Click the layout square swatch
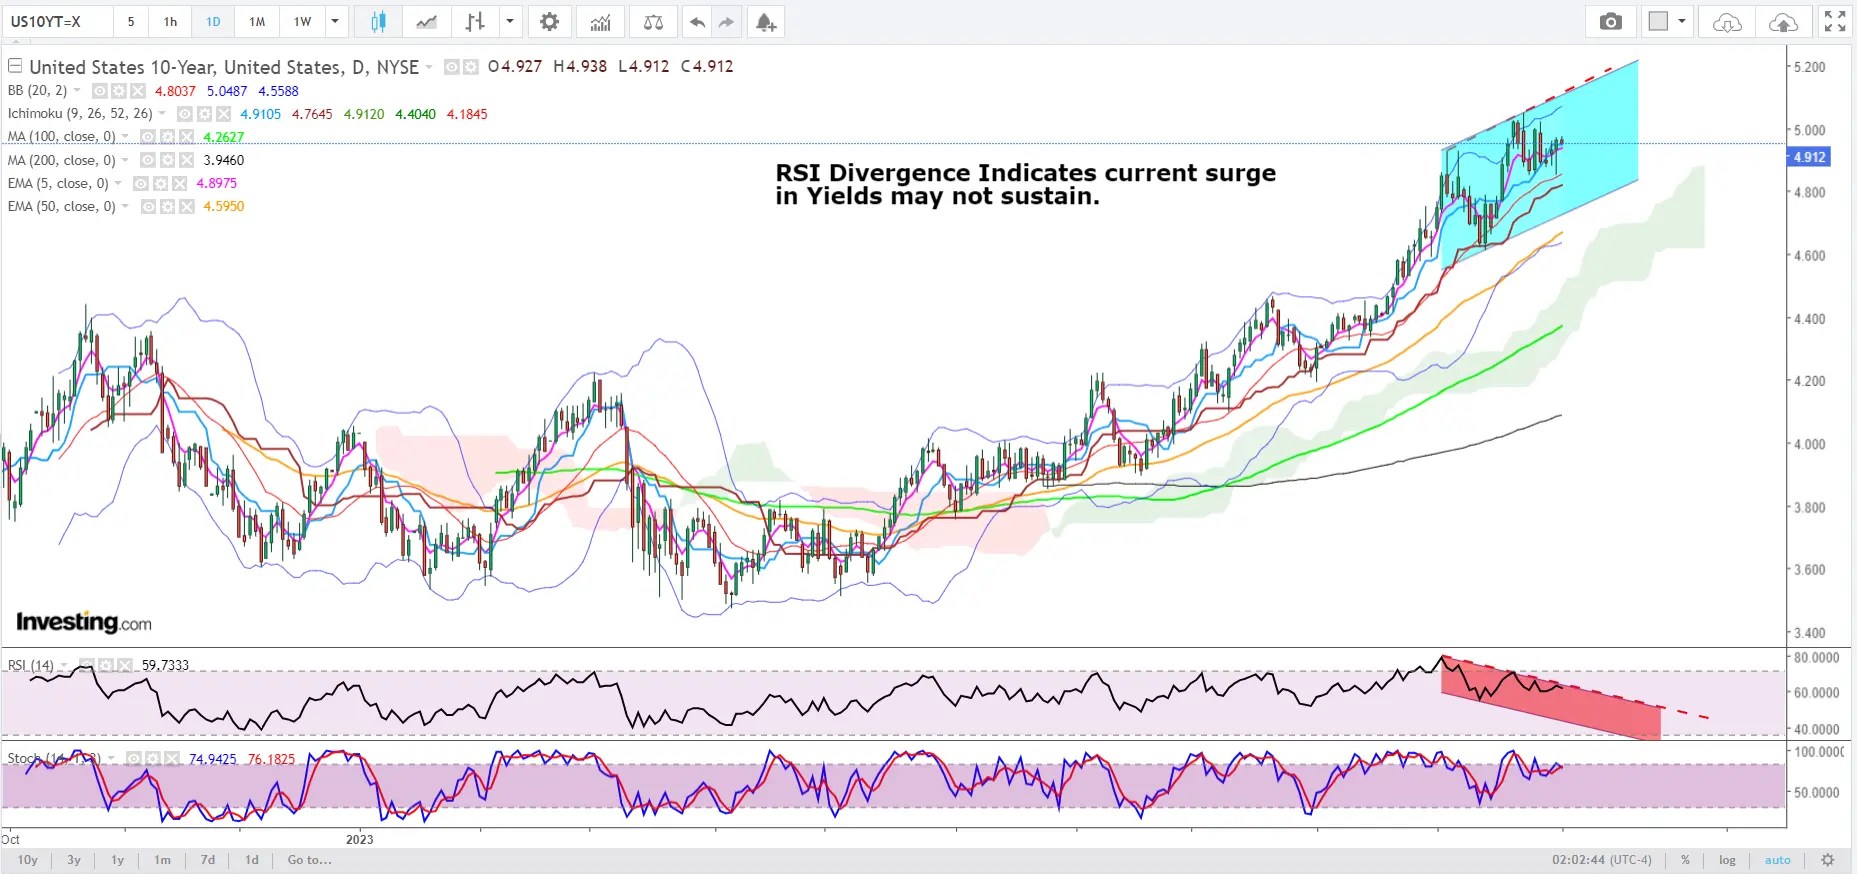This screenshot has height=874, width=1857. [1658, 21]
